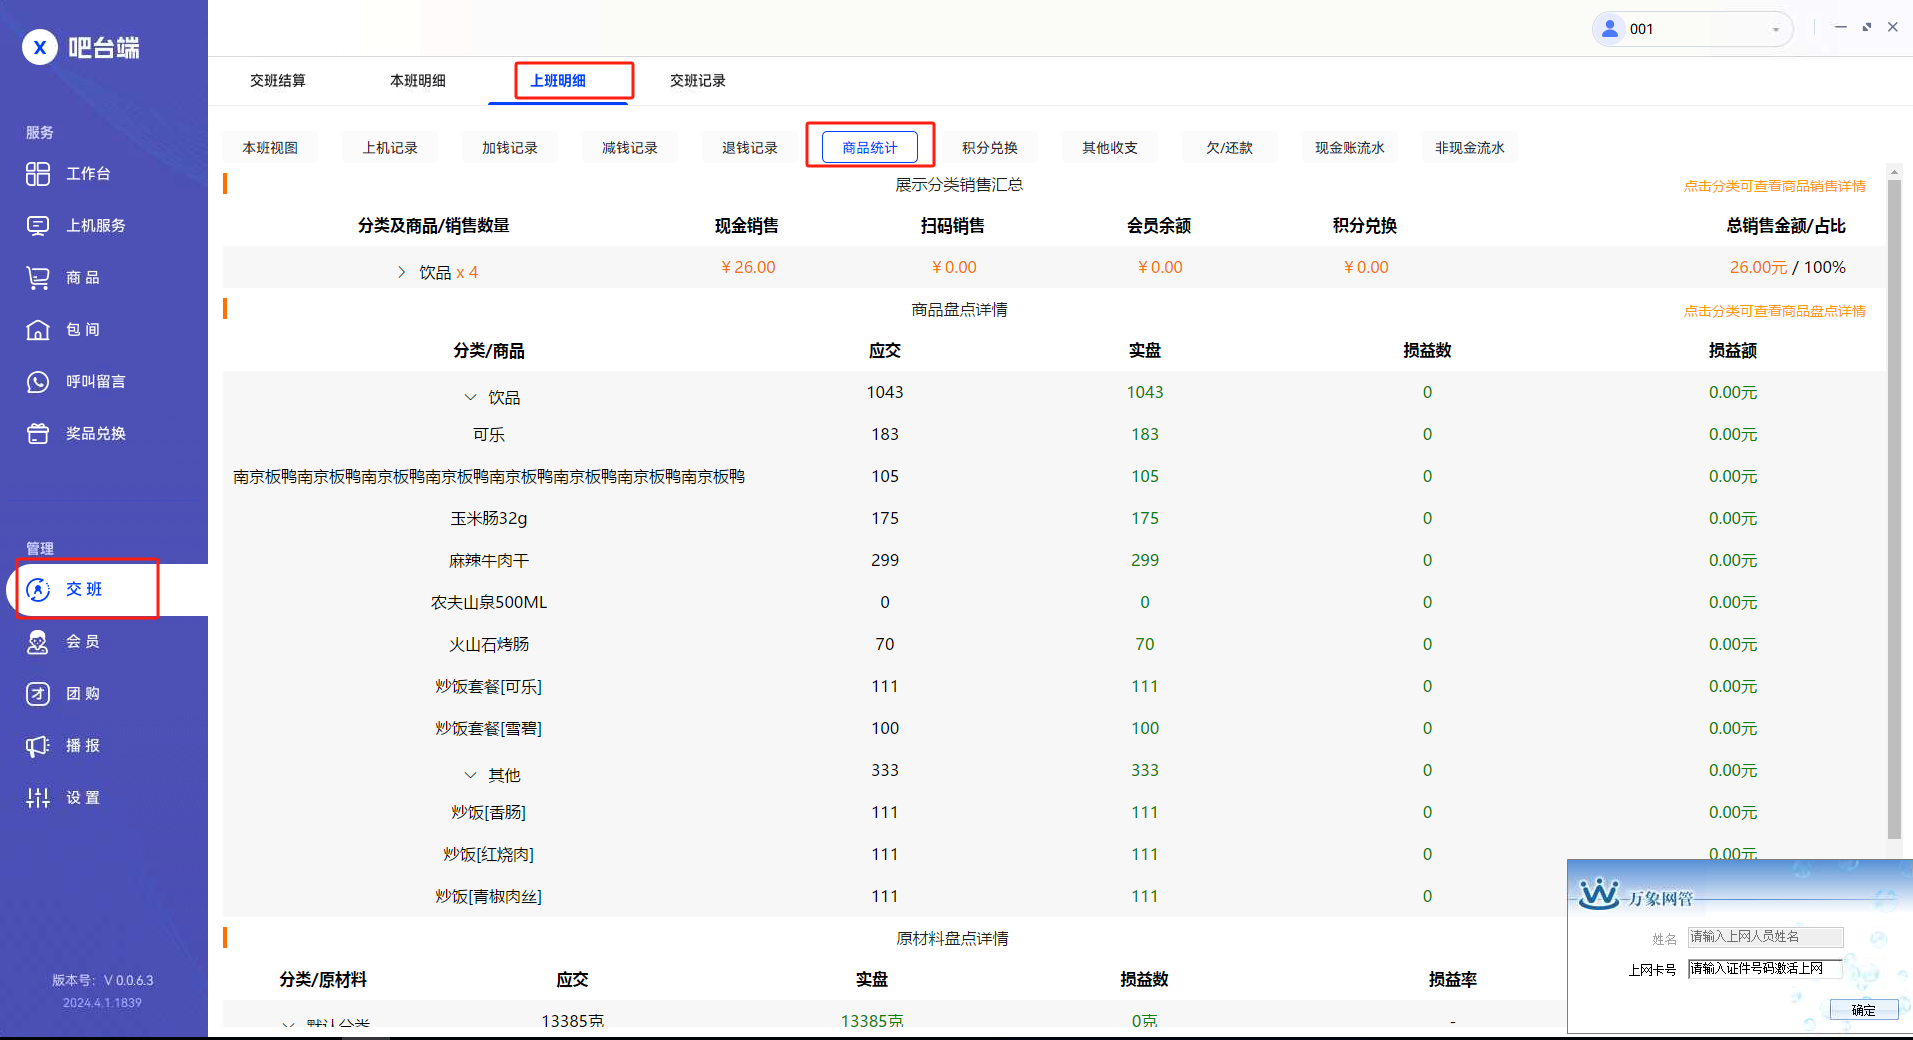
Task: Collapse the 饮品 category in inventory details
Action: [470, 398]
